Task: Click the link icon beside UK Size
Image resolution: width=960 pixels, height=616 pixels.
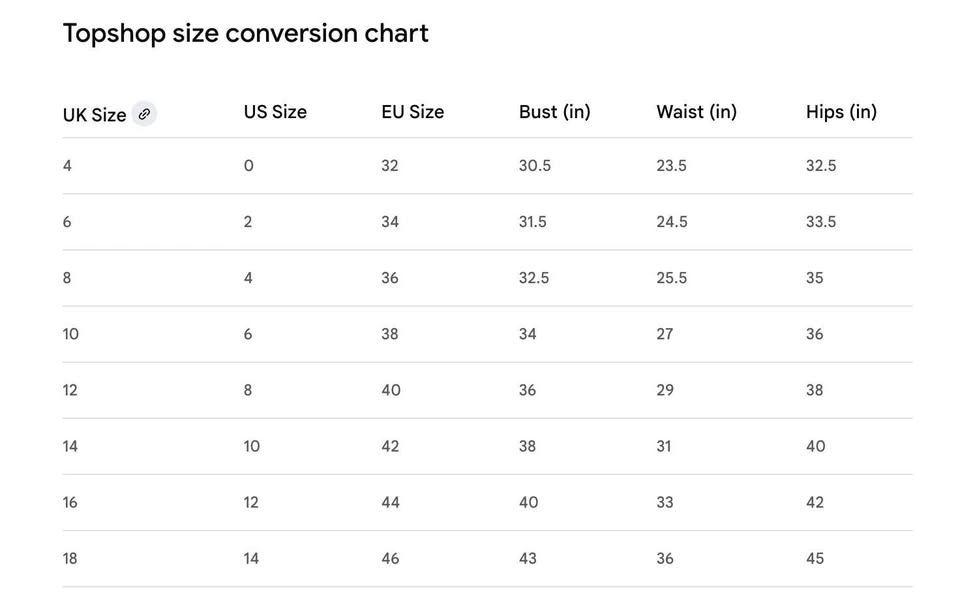Action: pyautogui.click(x=145, y=114)
